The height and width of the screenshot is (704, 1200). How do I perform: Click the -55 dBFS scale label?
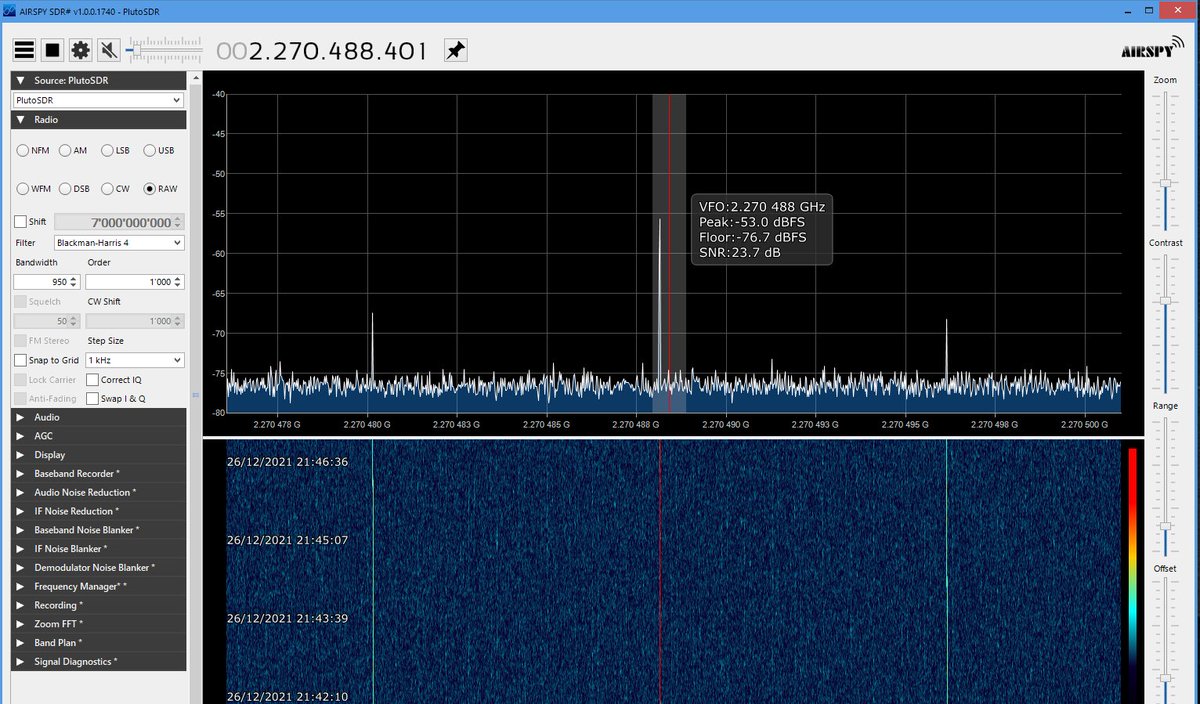[218, 214]
